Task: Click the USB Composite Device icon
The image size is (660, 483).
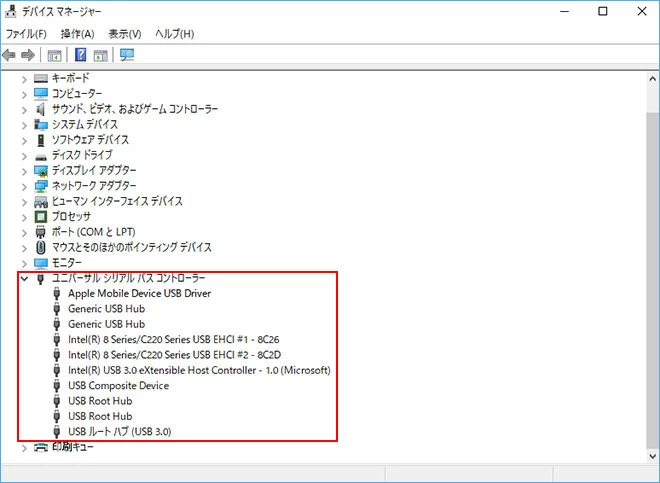Action: tap(57, 386)
